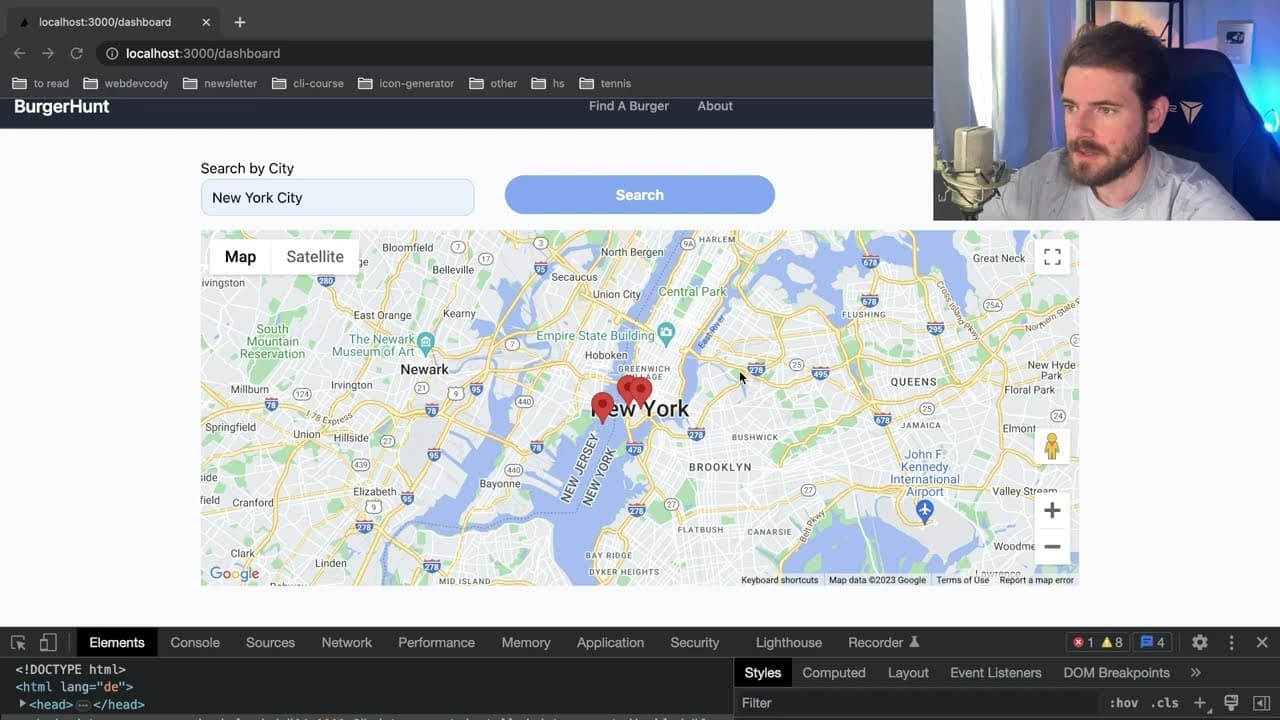This screenshot has height=720, width=1280.
Task: Click the leftmost red map marker
Action: click(602, 405)
